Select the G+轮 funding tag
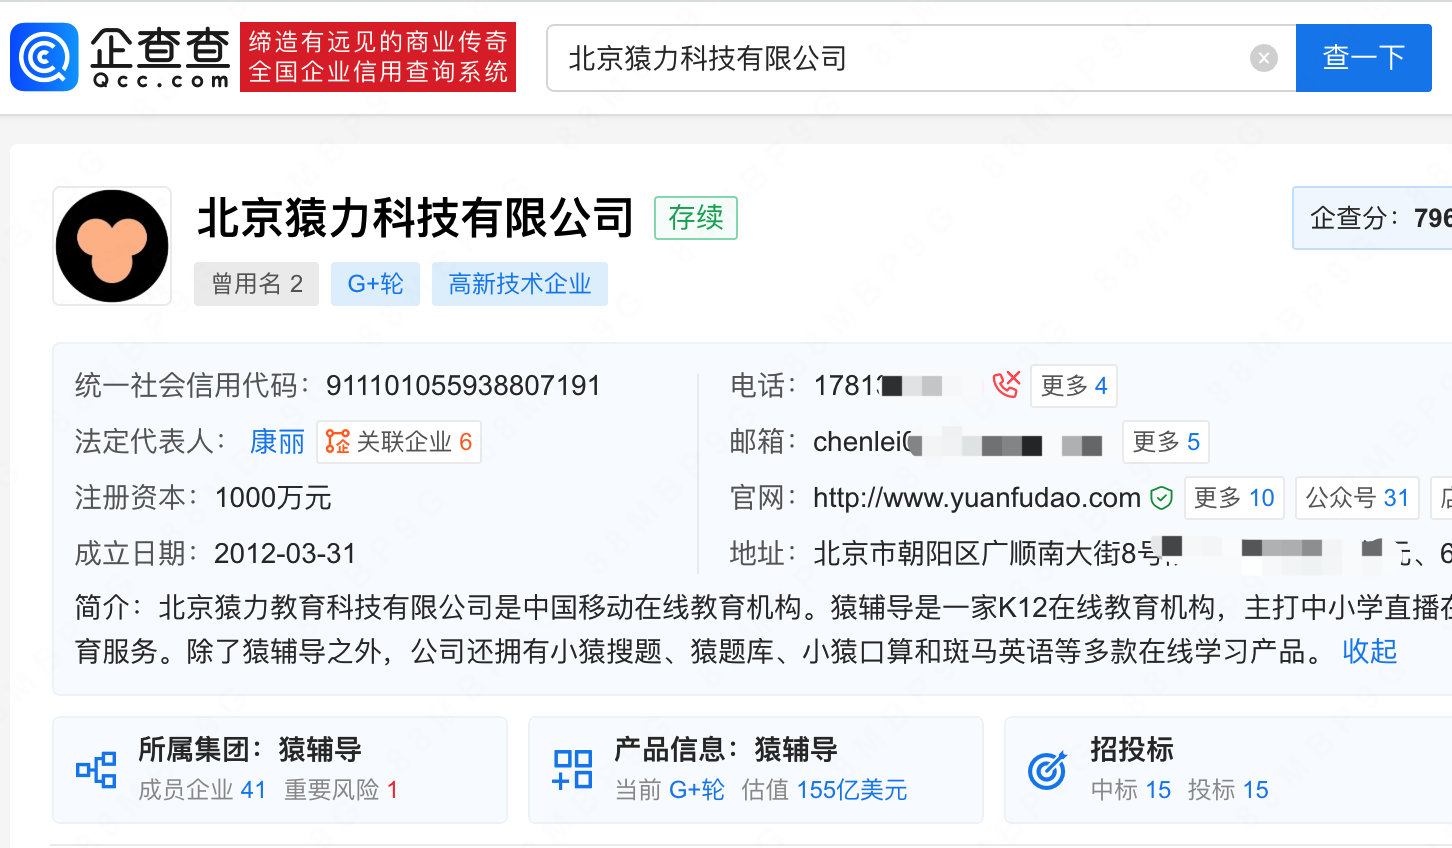1452x848 pixels. [x=375, y=284]
